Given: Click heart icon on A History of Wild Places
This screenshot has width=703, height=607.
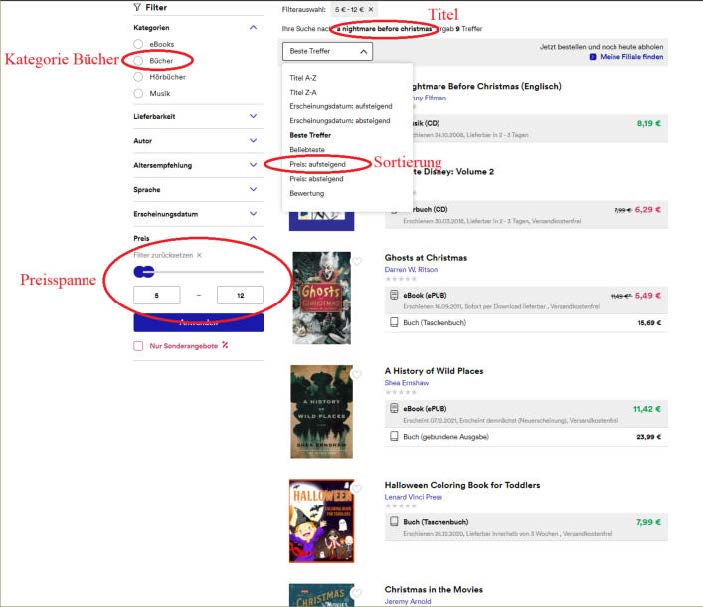Looking at the screenshot, I should point(357,374).
